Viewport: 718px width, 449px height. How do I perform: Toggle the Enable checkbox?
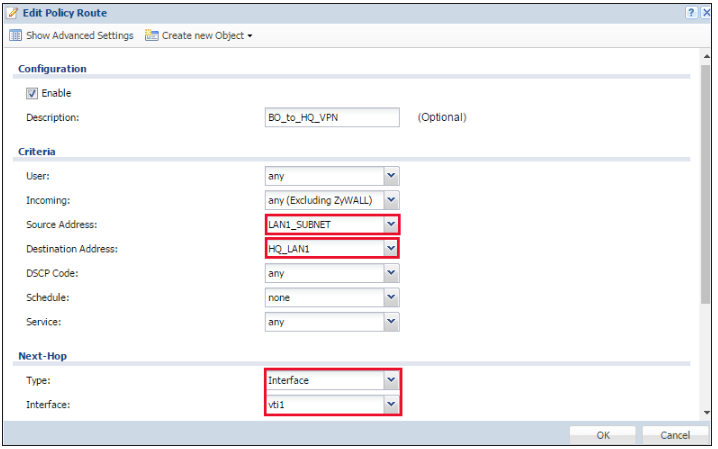coord(32,93)
